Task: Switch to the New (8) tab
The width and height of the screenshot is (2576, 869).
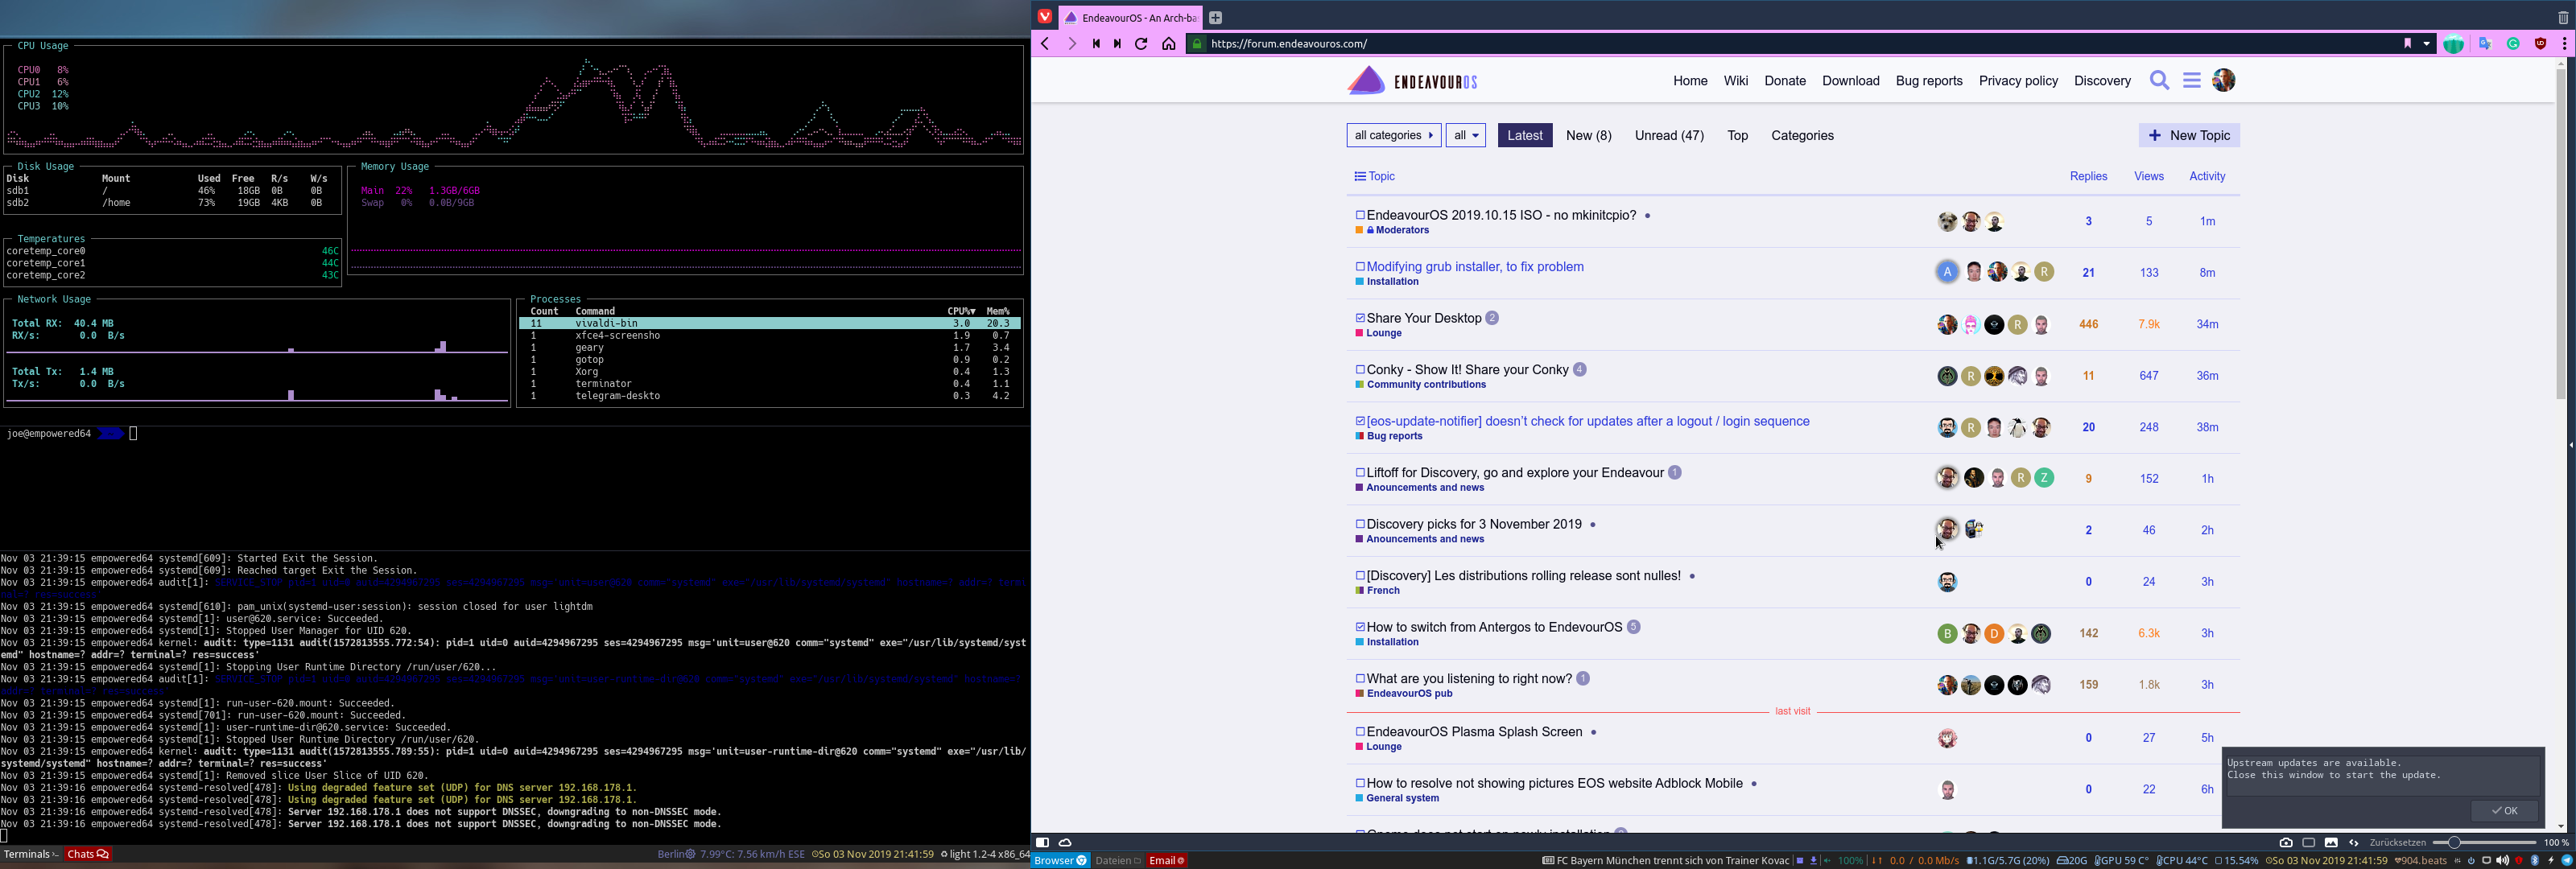Action: coord(1589,136)
